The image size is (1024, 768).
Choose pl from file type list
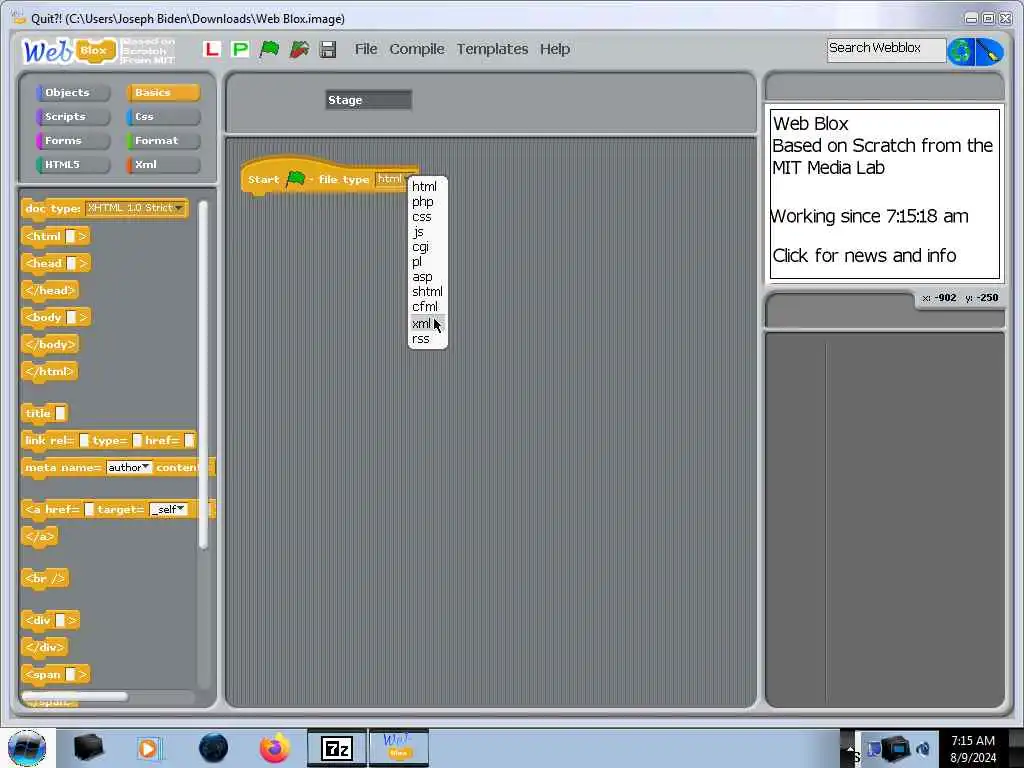[x=417, y=262]
